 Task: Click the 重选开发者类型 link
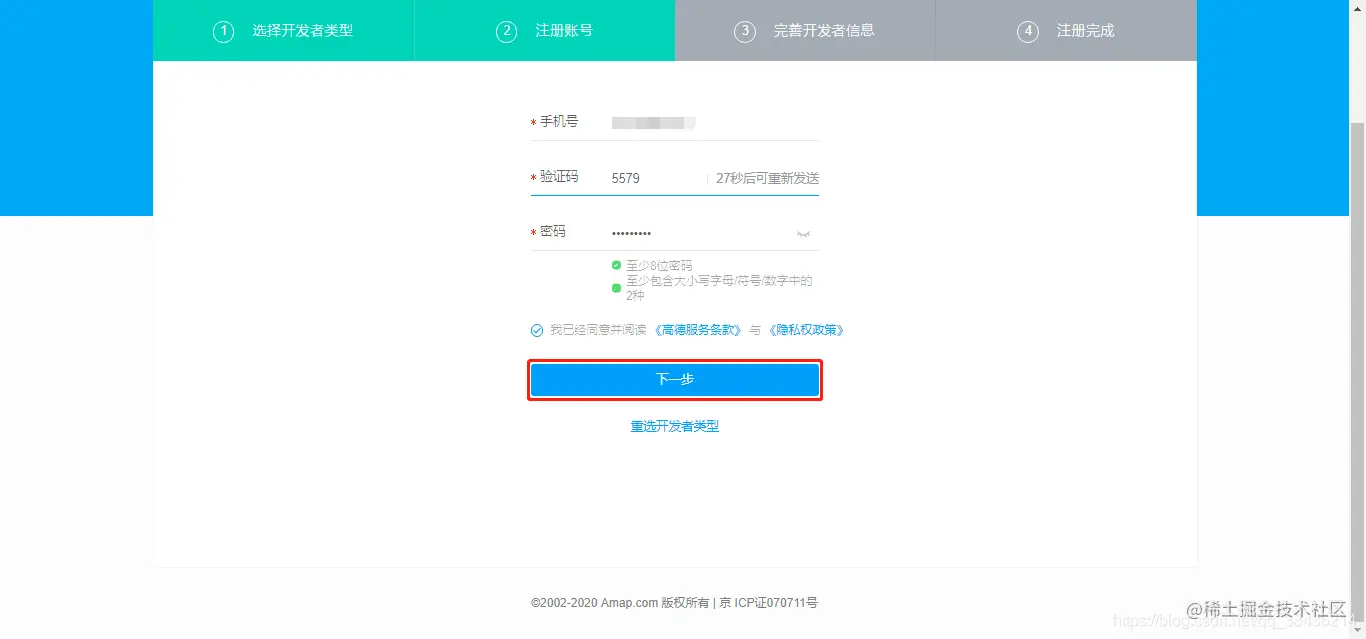point(674,425)
